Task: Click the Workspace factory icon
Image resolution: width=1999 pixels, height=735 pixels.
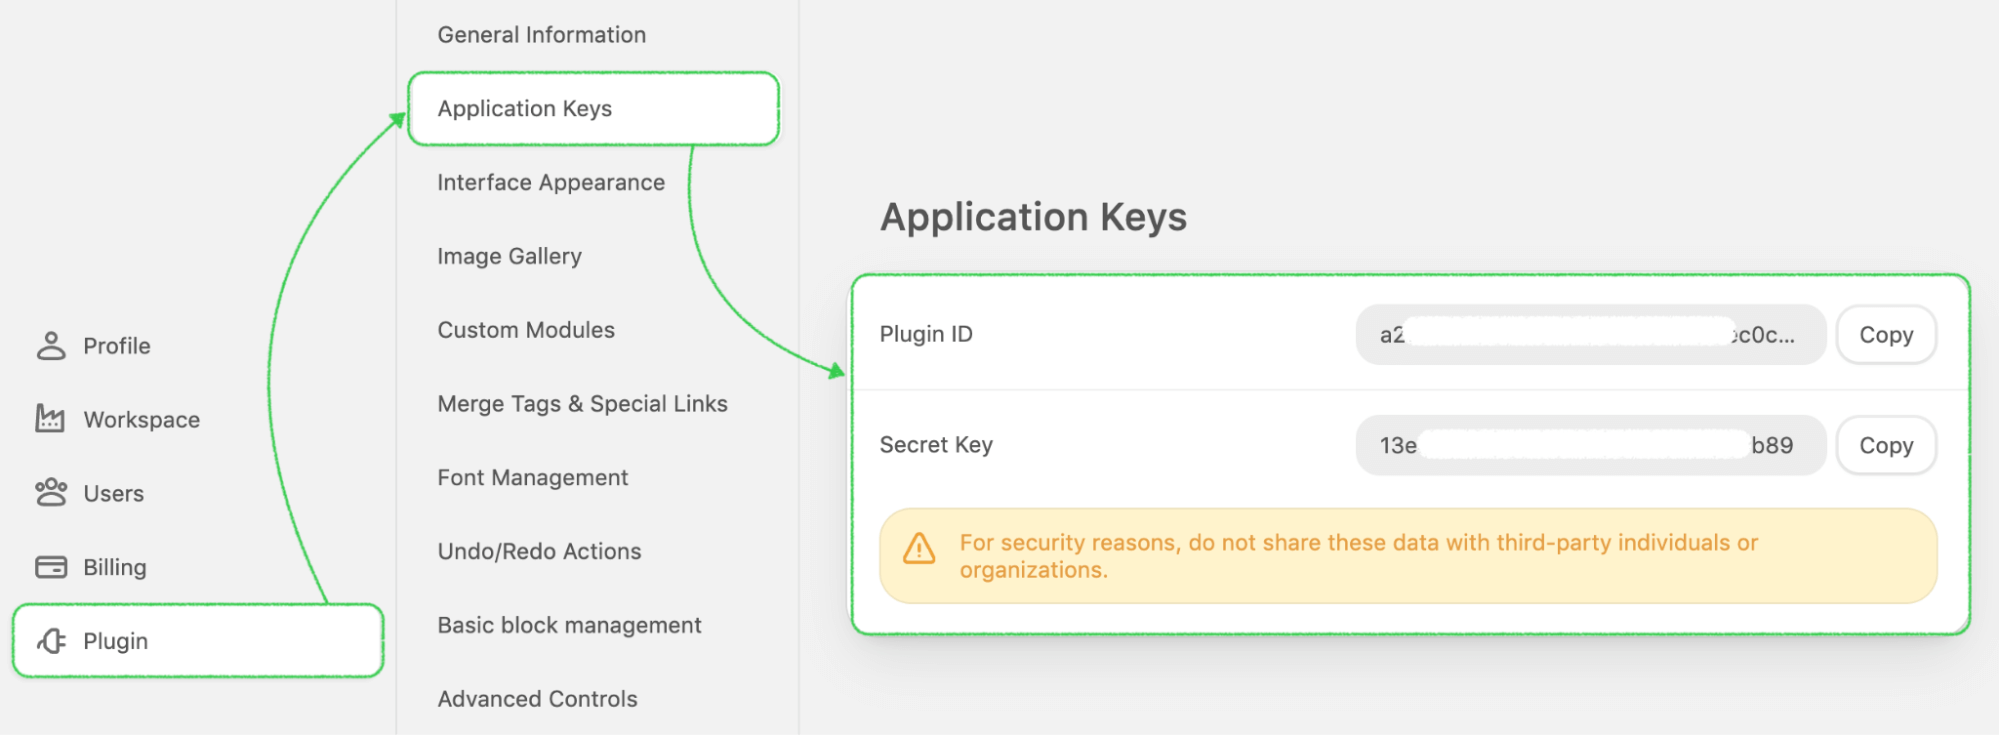Action: click(x=50, y=419)
